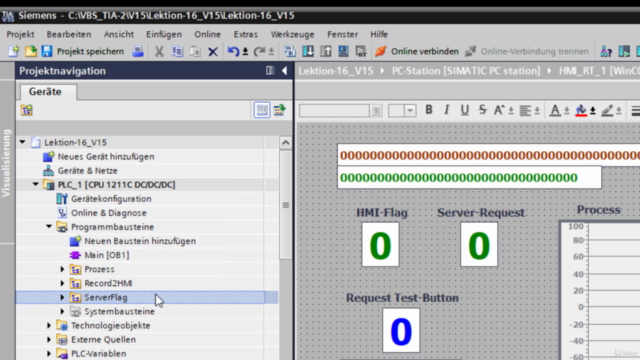The width and height of the screenshot is (640, 360).
Task: Click the Projekt speichern save button
Action: pos(83,51)
